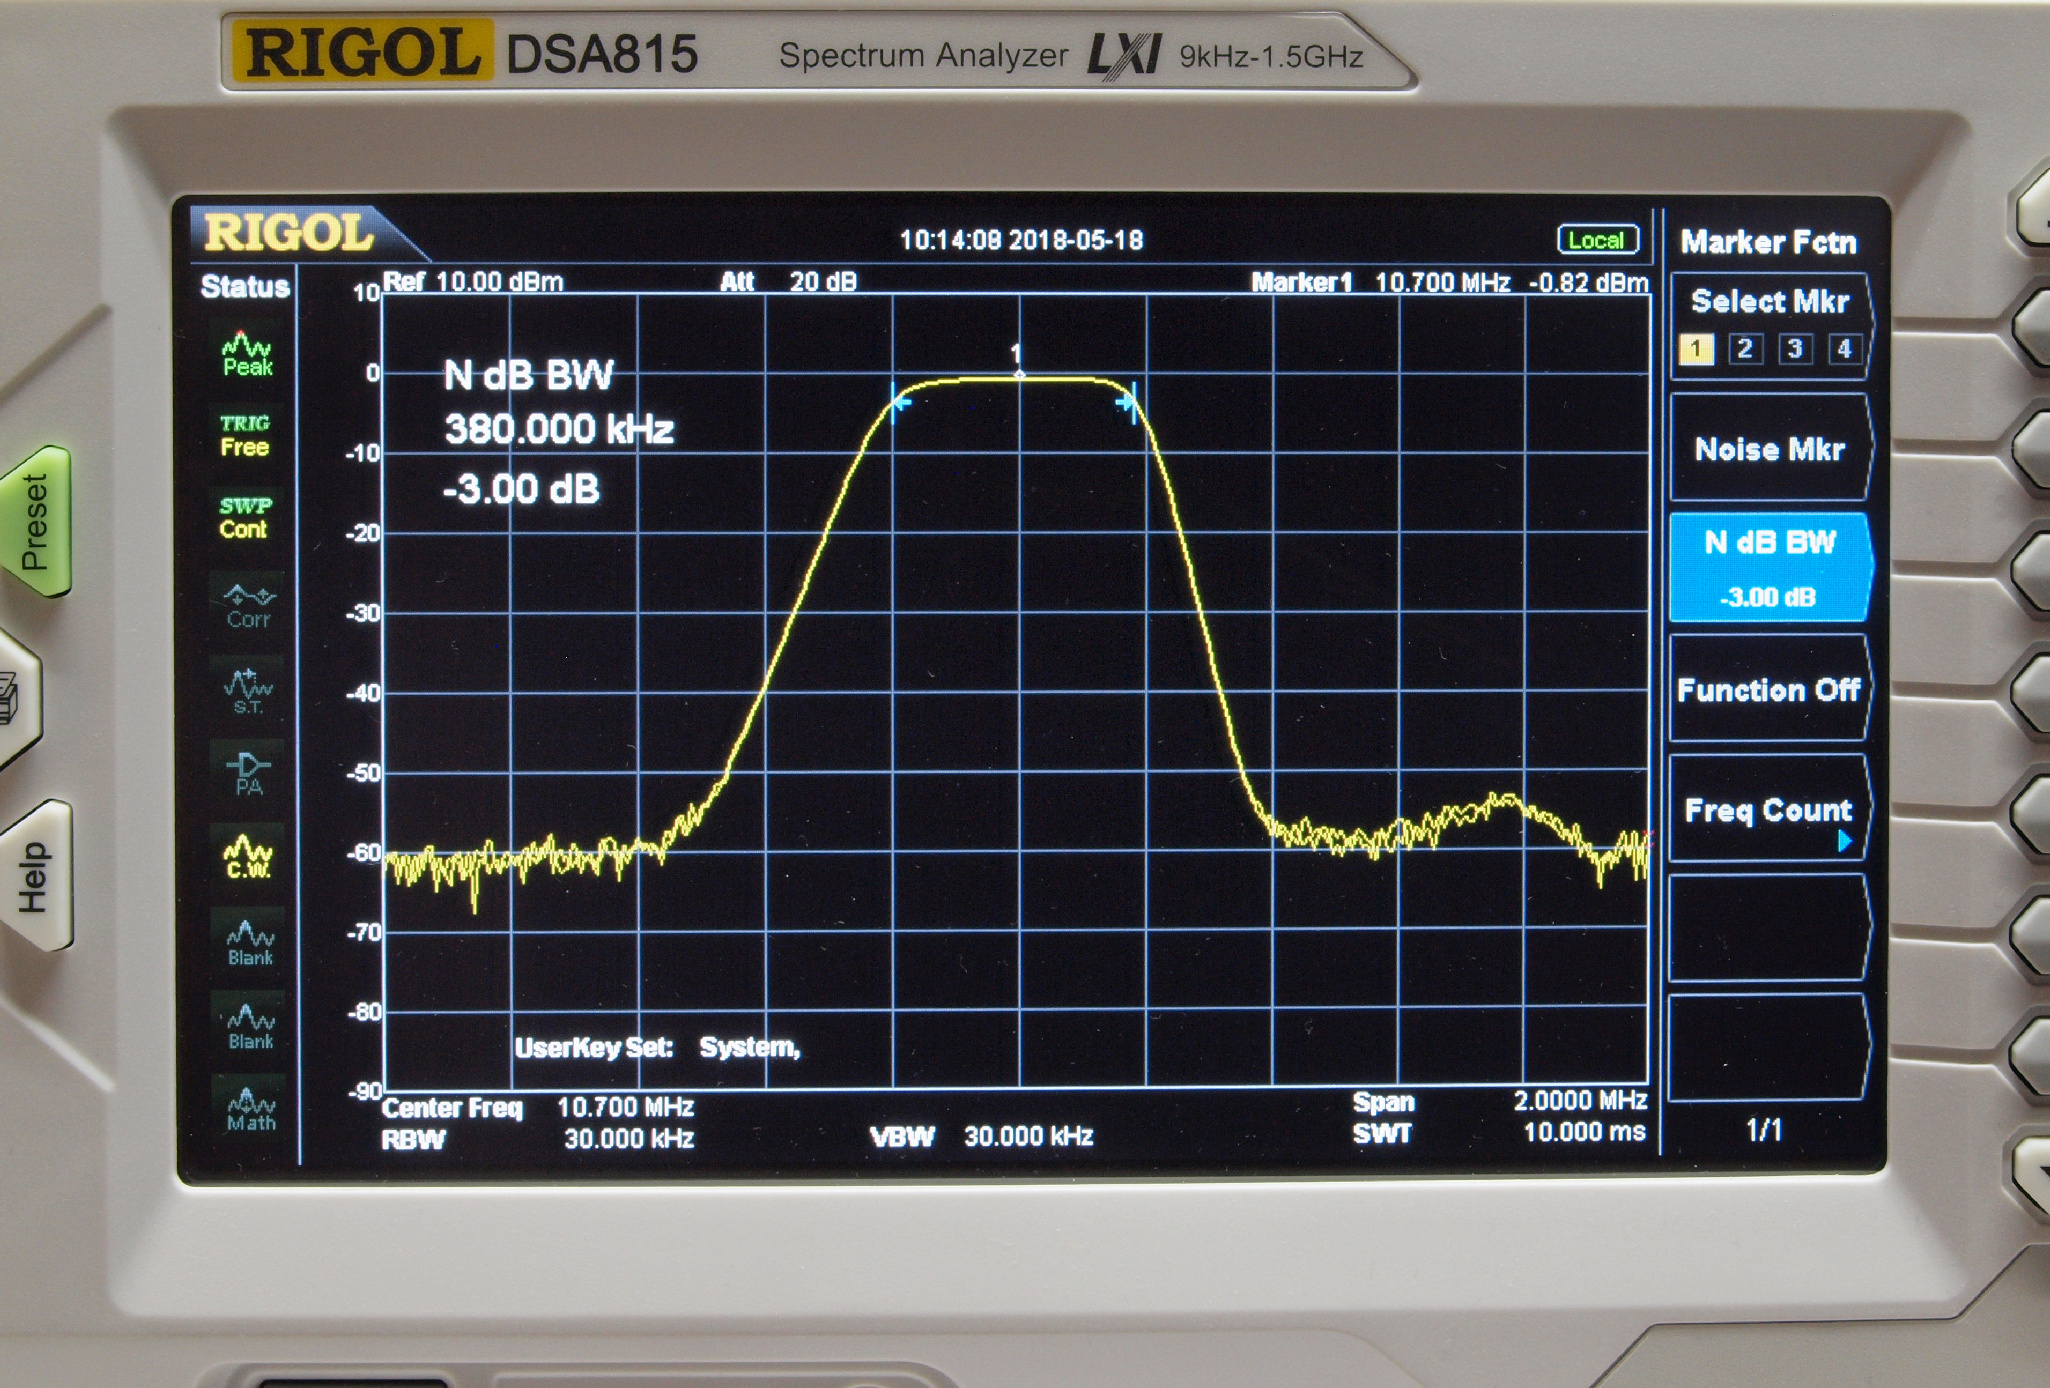Click the Math trace status icon

pos(250,1109)
